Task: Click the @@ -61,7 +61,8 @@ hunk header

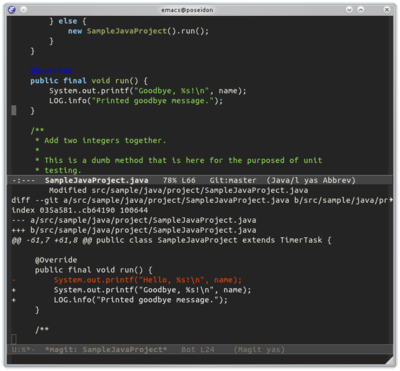Action: click(172, 240)
